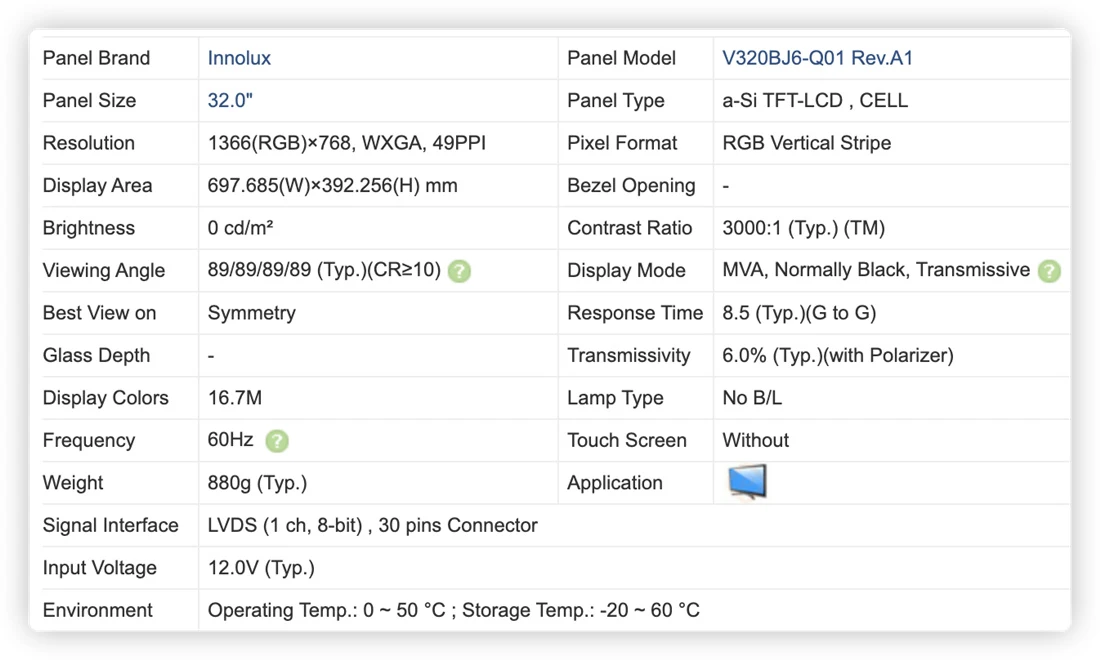Select the a-Si TFT-LCD , CELL panel type
Viewport: 1100px width, 660px height.
(x=815, y=100)
